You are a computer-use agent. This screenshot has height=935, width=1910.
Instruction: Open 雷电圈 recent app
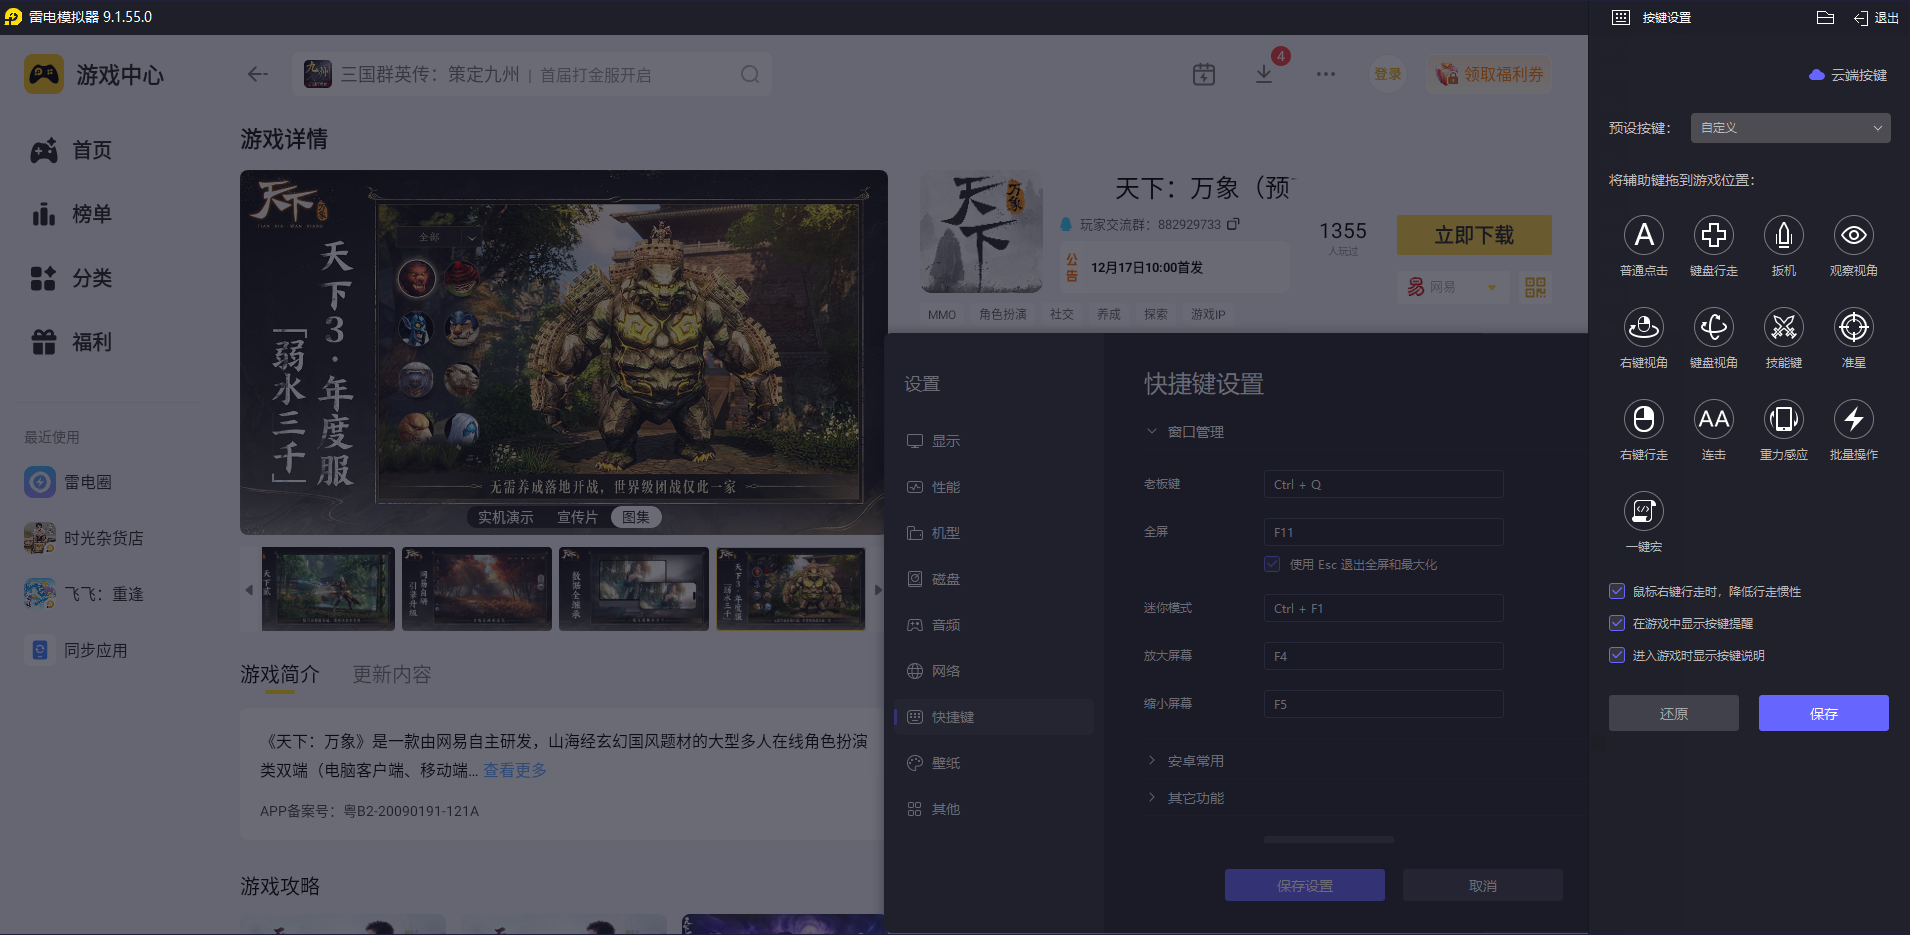68,482
